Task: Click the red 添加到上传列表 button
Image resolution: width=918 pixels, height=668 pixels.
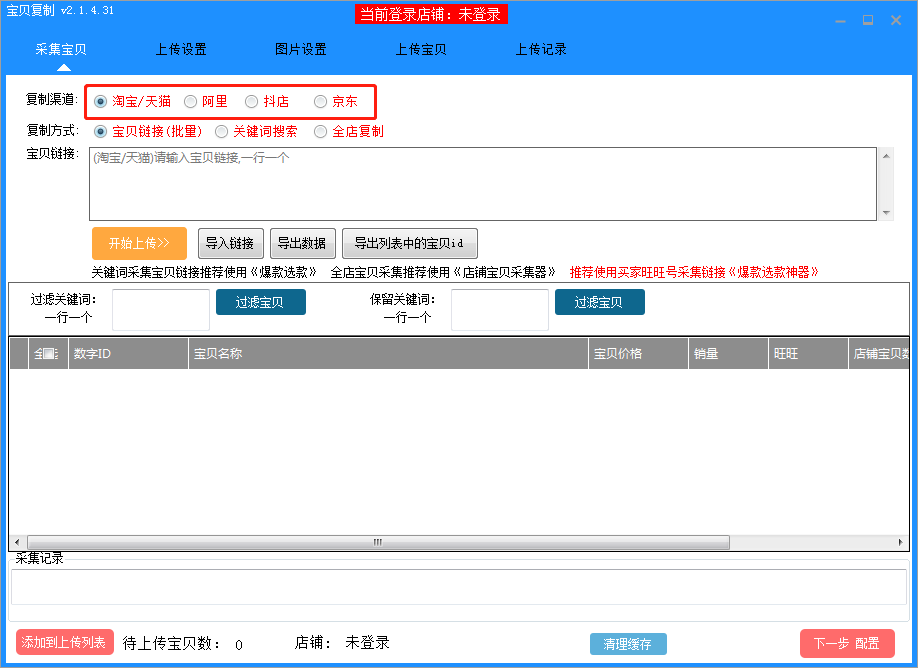Action: click(63, 643)
